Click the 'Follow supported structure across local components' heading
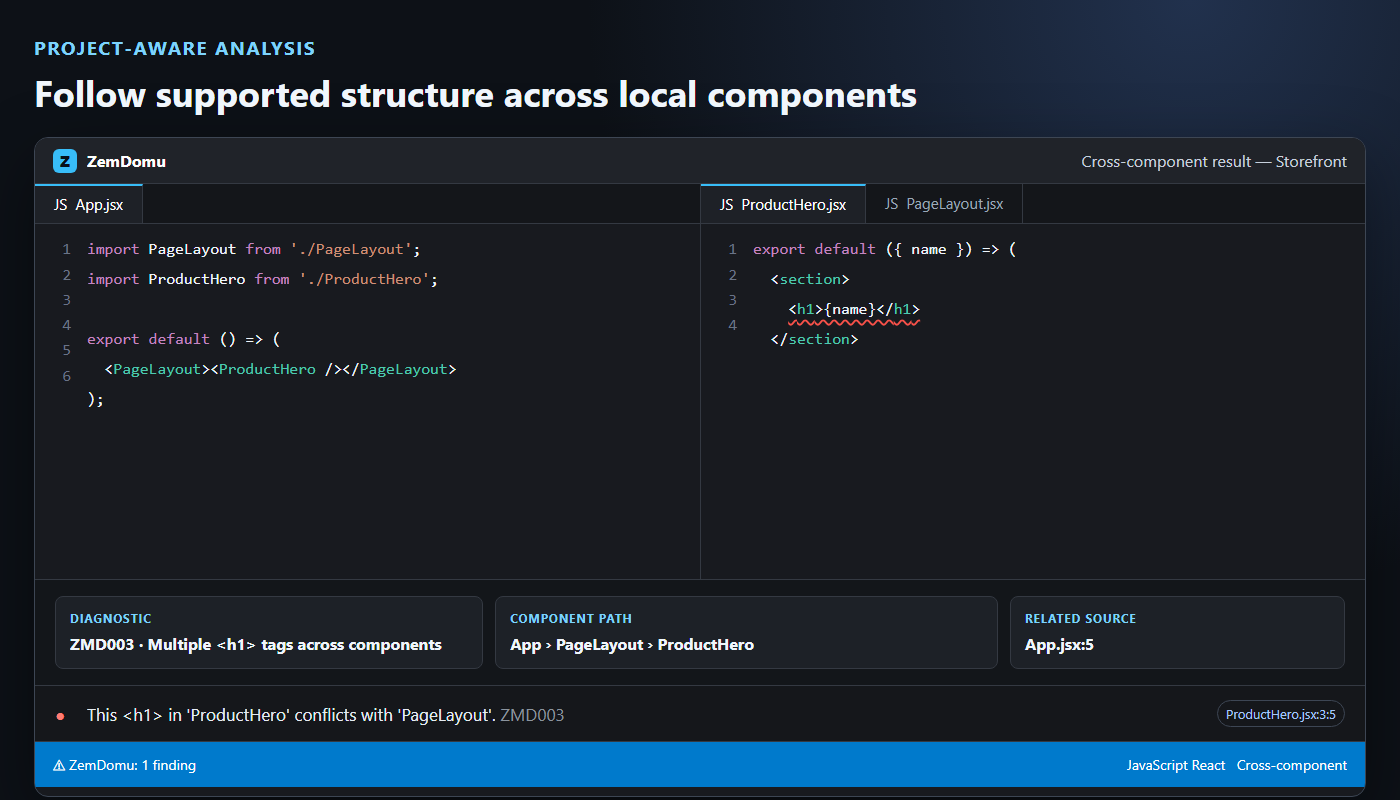 476,95
